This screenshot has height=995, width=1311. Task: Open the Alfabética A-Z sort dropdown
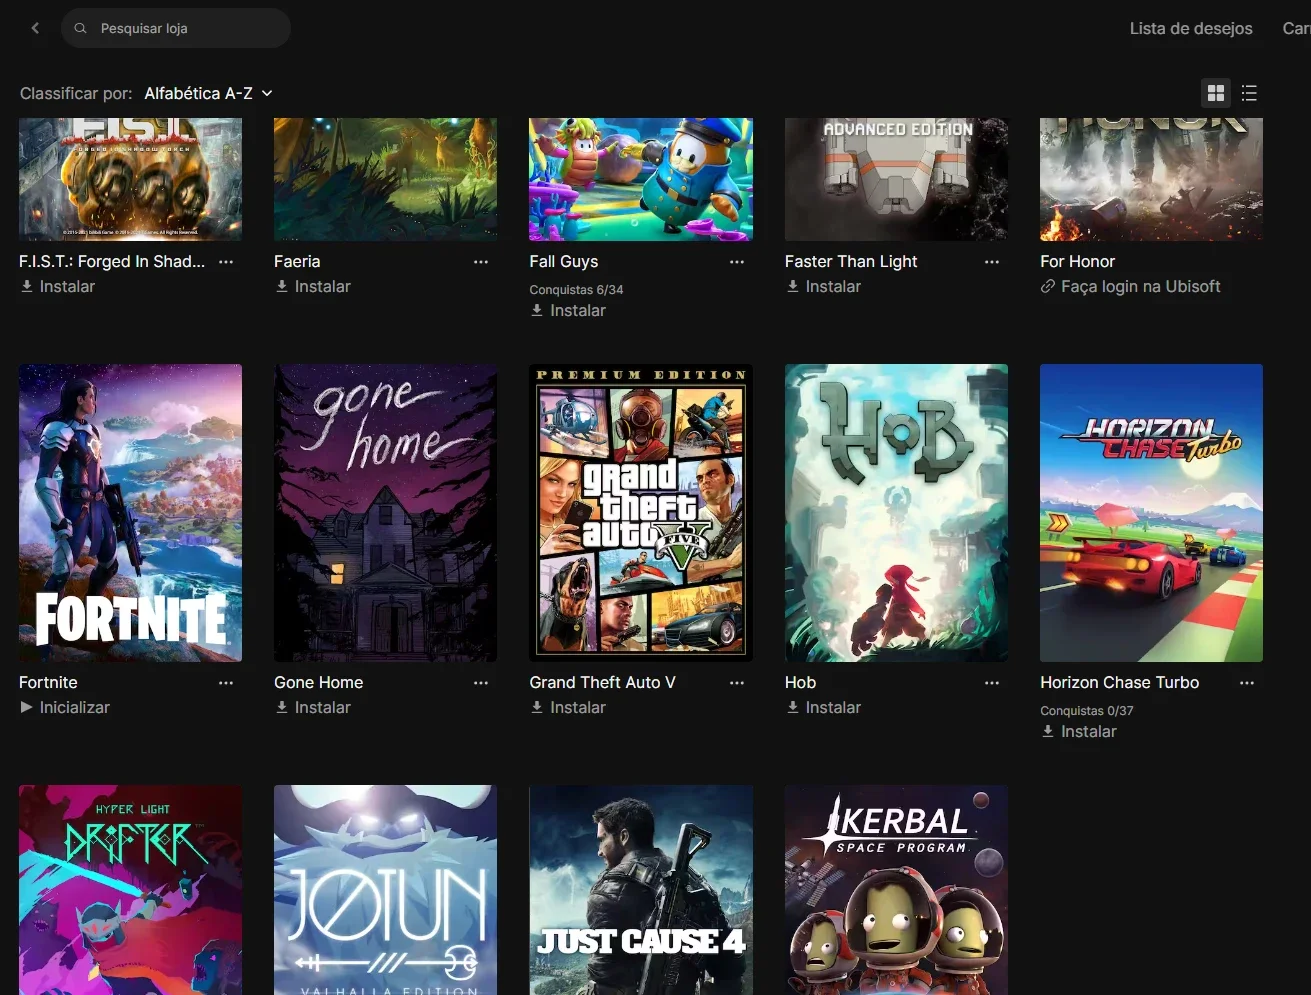click(x=208, y=93)
